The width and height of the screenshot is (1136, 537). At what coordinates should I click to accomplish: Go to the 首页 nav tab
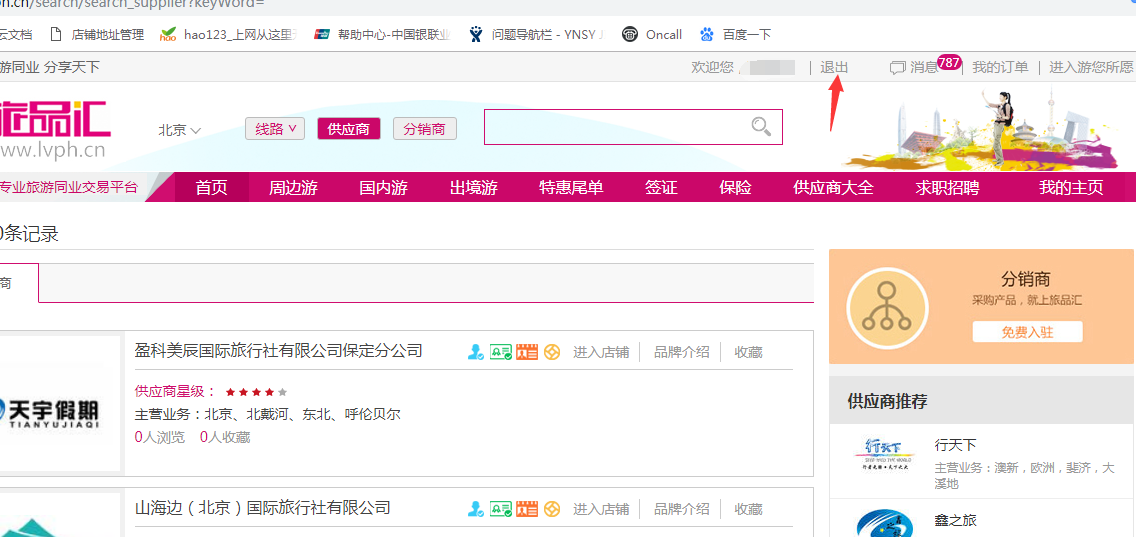(212, 188)
